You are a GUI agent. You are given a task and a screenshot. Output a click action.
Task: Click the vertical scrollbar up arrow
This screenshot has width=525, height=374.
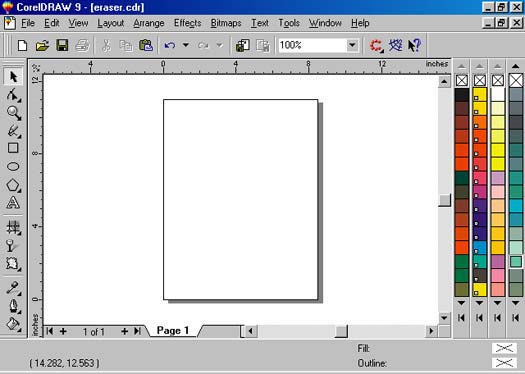(x=444, y=81)
